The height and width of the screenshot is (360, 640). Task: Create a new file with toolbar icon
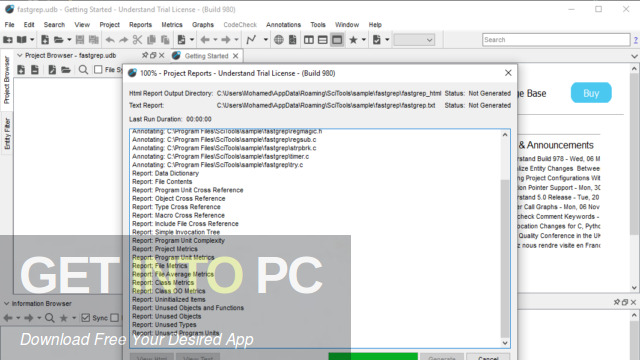tap(45, 40)
